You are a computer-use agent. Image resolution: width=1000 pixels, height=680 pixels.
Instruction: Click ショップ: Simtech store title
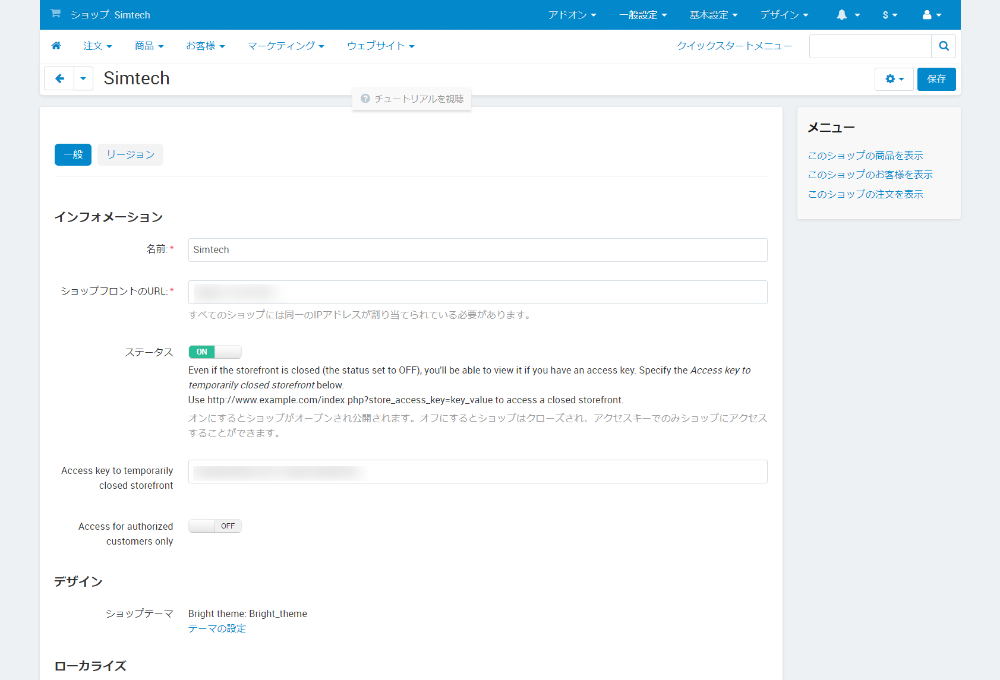110,15
